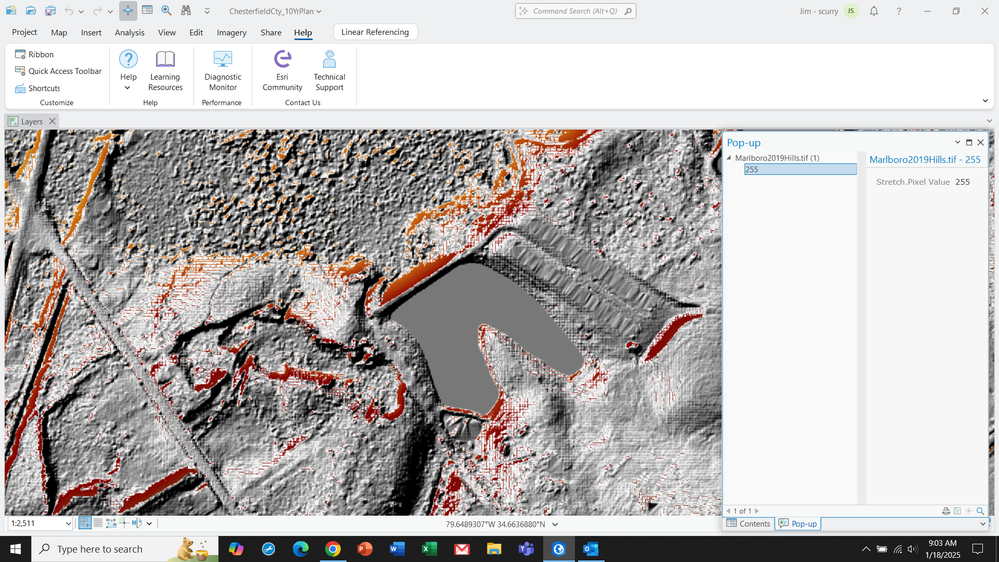The width and height of the screenshot is (999, 562).
Task: Toggle snapping in the map status bar
Action: (85, 523)
